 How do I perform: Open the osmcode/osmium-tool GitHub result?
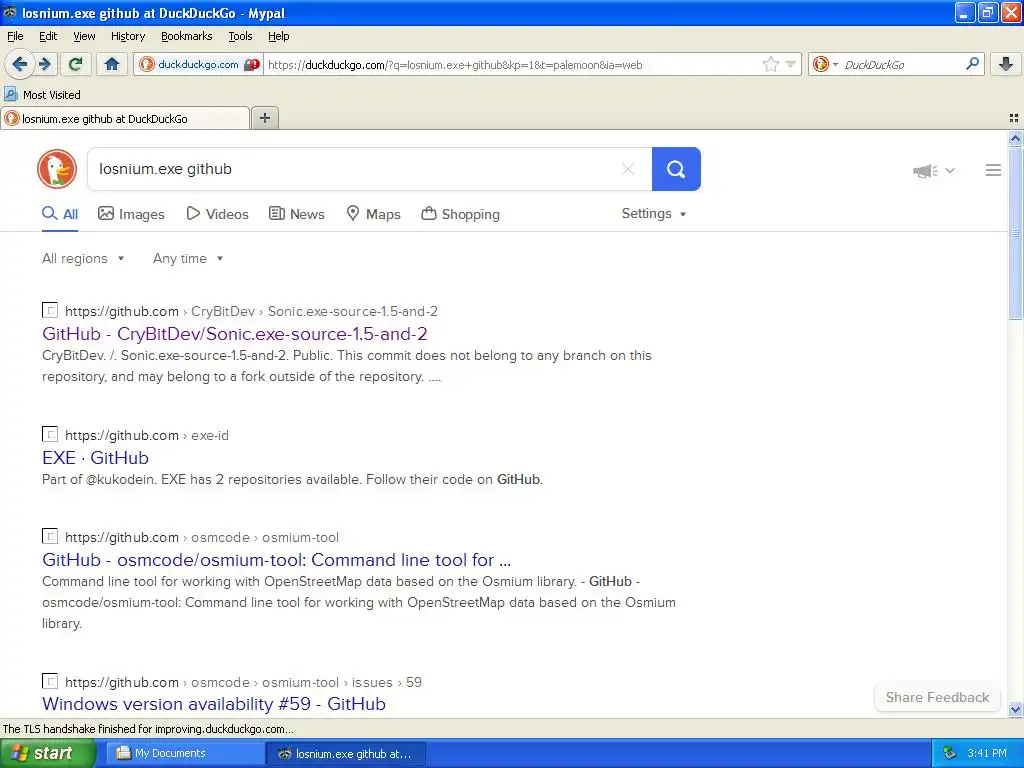[x=276, y=560]
